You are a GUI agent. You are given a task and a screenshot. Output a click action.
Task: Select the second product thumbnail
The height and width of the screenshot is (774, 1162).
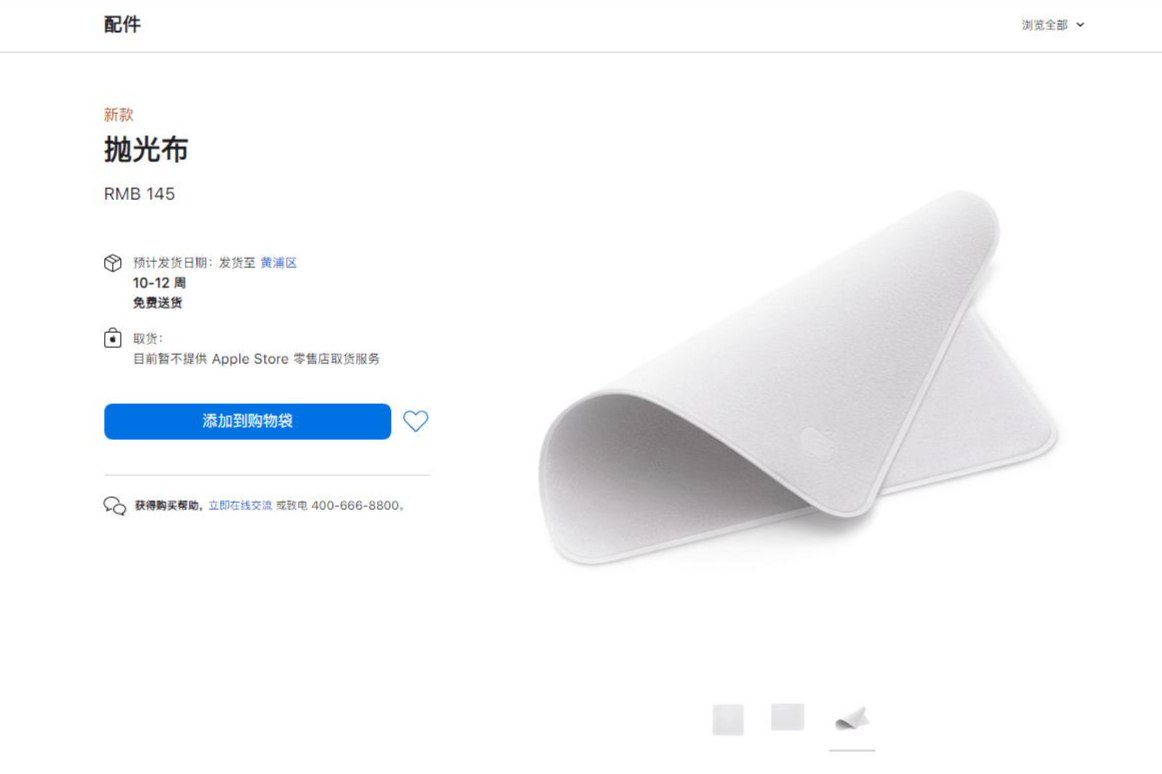(x=788, y=717)
